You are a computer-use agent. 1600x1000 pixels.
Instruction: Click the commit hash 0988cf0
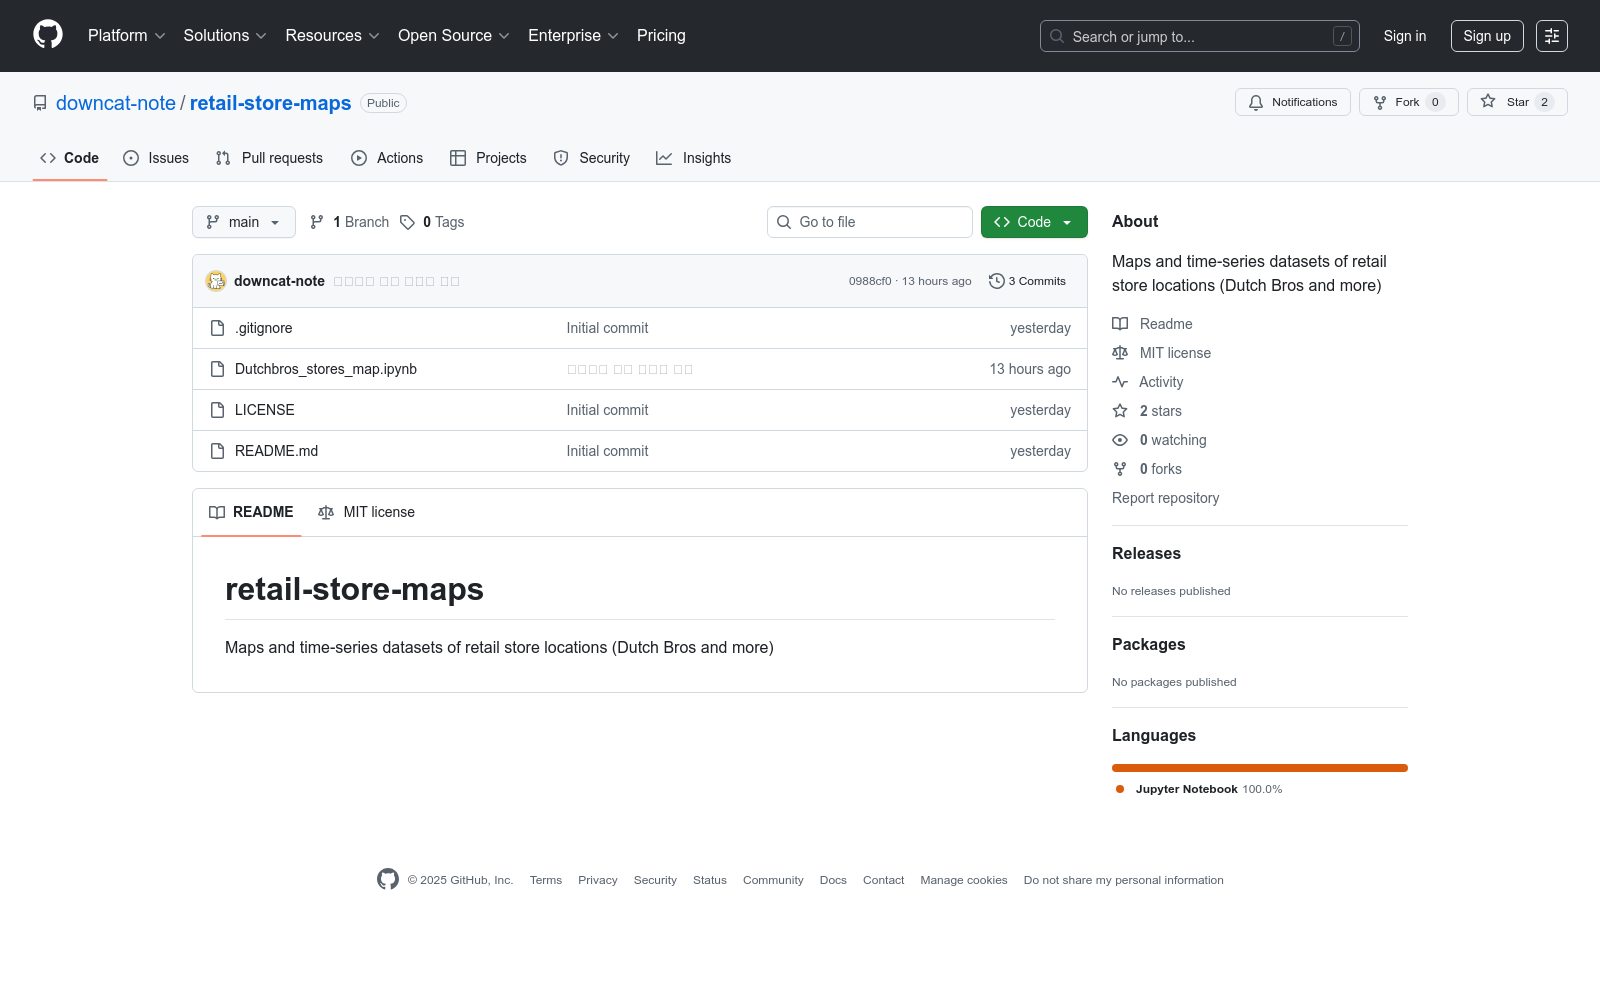[x=870, y=281]
